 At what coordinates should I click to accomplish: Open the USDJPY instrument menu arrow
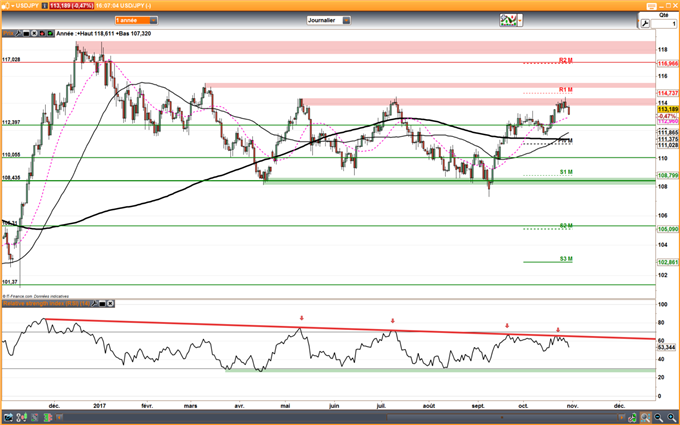click(x=13, y=6)
